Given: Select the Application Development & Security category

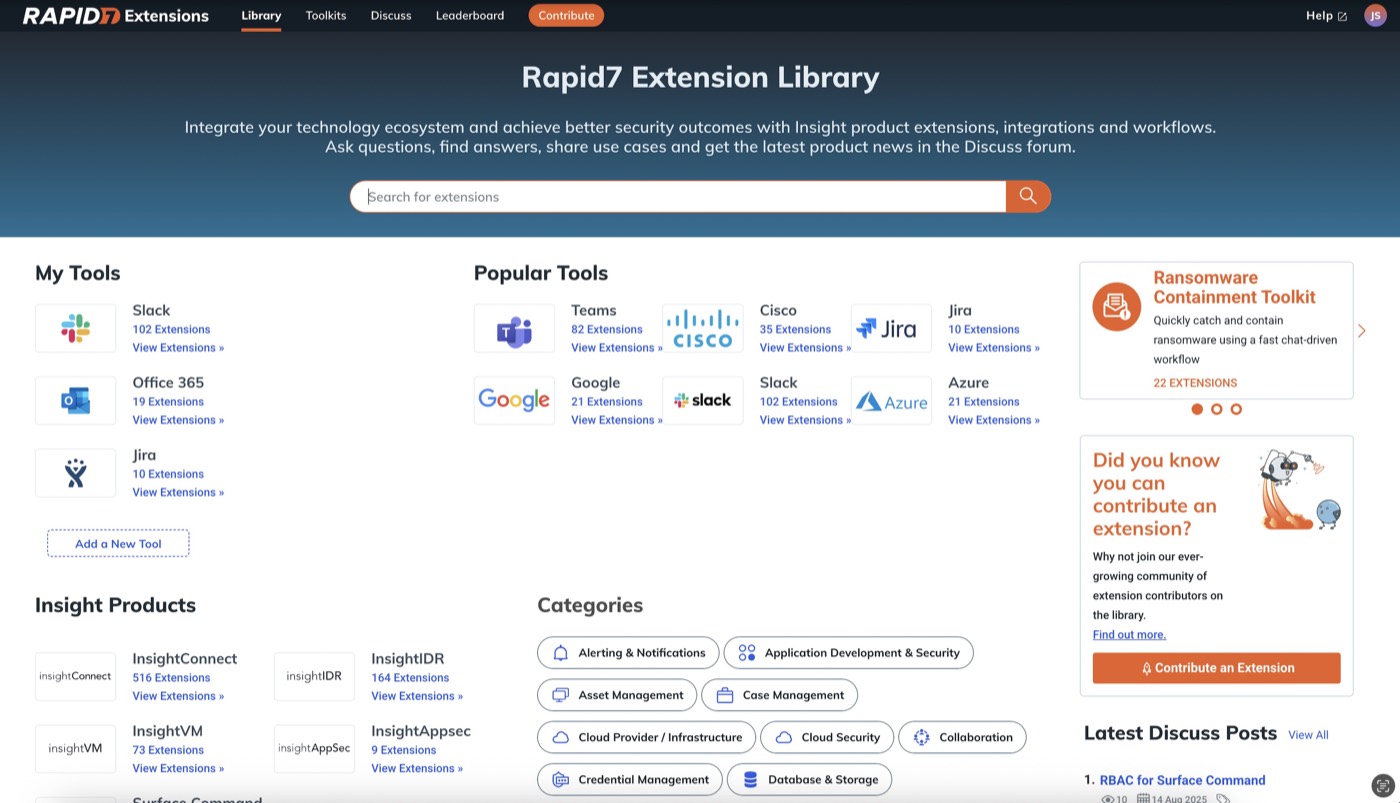Looking at the screenshot, I should 848,653.
